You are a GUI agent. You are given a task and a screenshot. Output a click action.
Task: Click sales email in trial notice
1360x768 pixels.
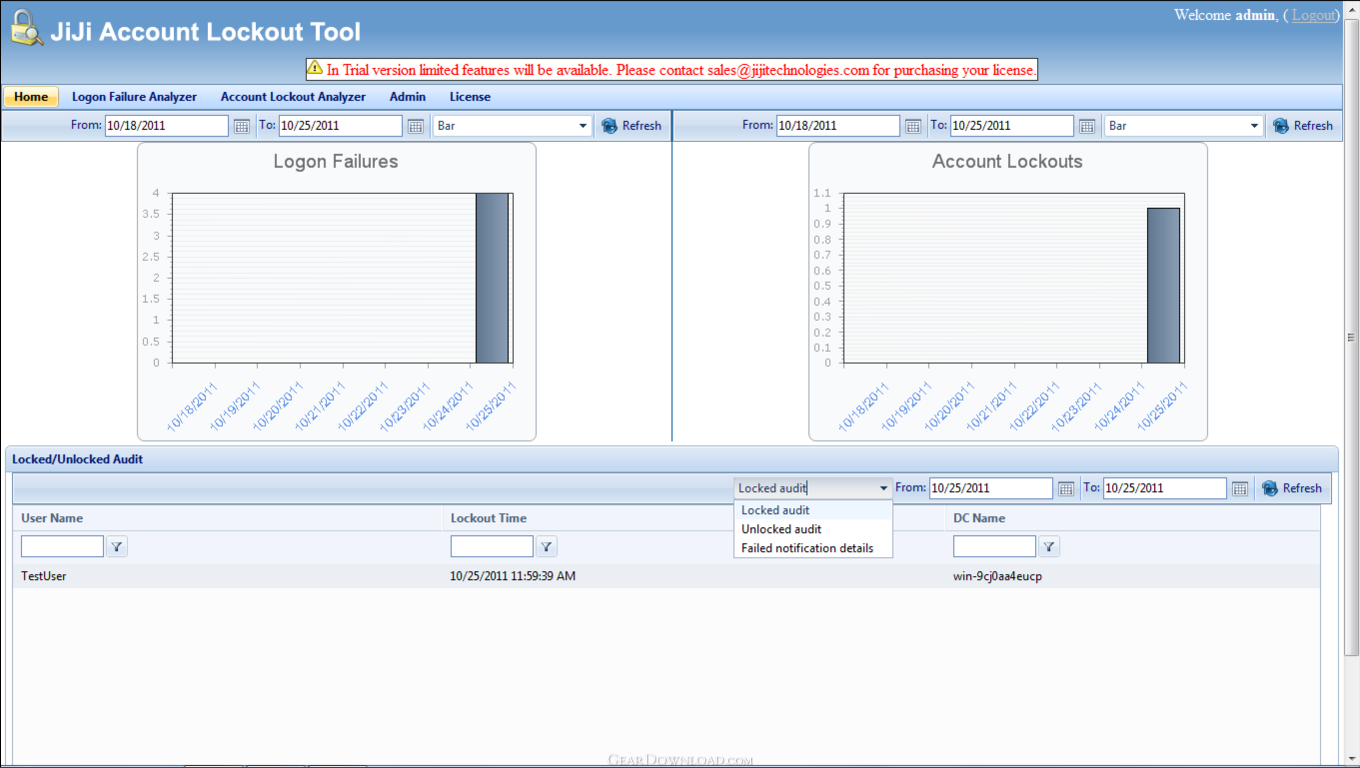click(x=788, y=70)
